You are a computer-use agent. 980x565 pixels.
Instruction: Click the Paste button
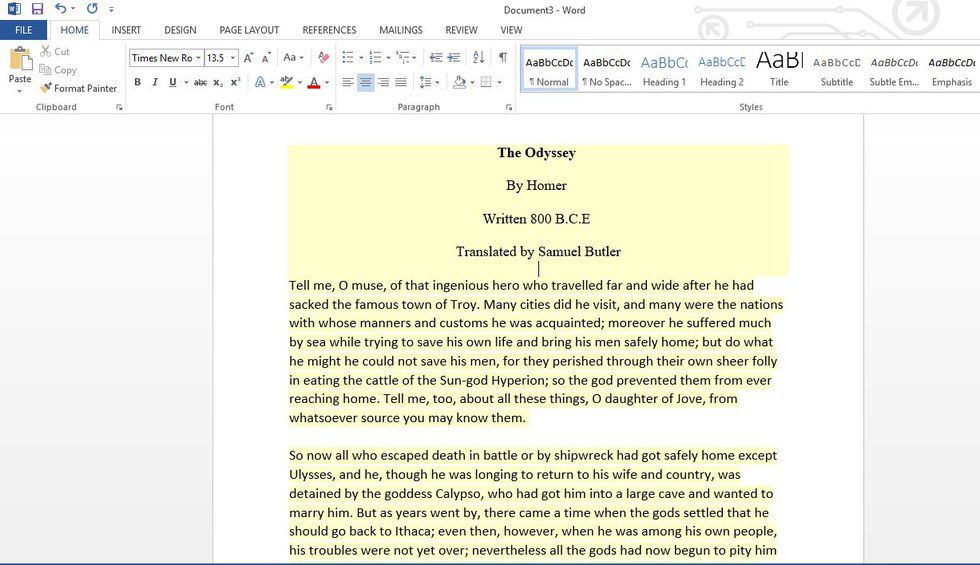[x=20, y=65]
